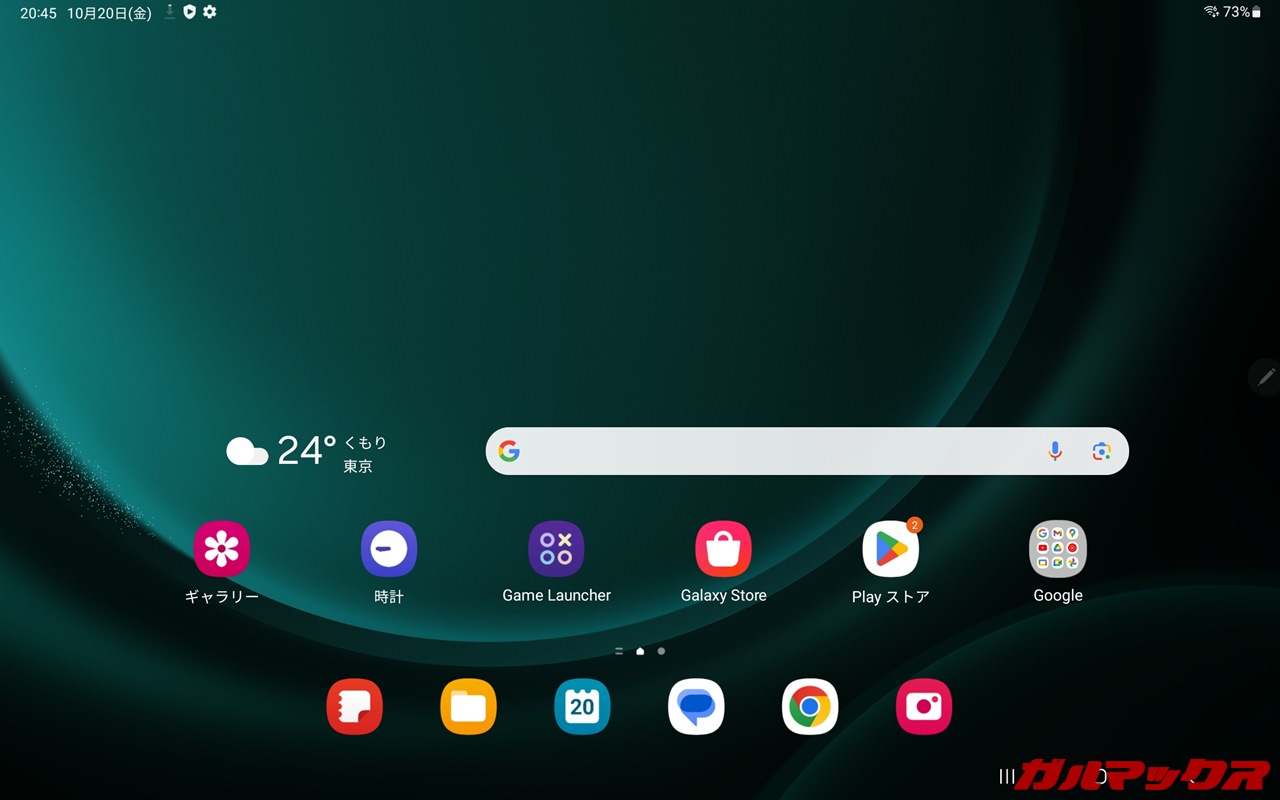
Task: Open Messages app in the dock
Action: (696, 707)
